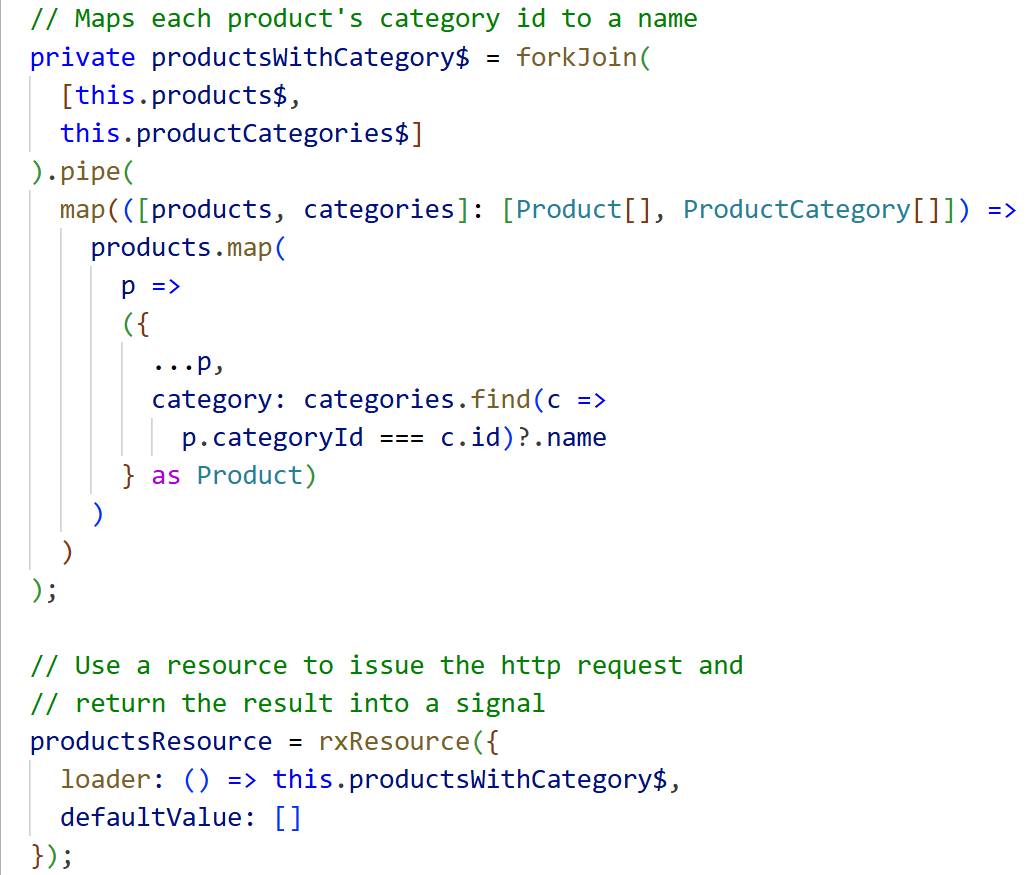This screenshot has height=875, width=1027.
Task: Click "this.productsWithCategory$," in the loader
Action: point(477,779)
